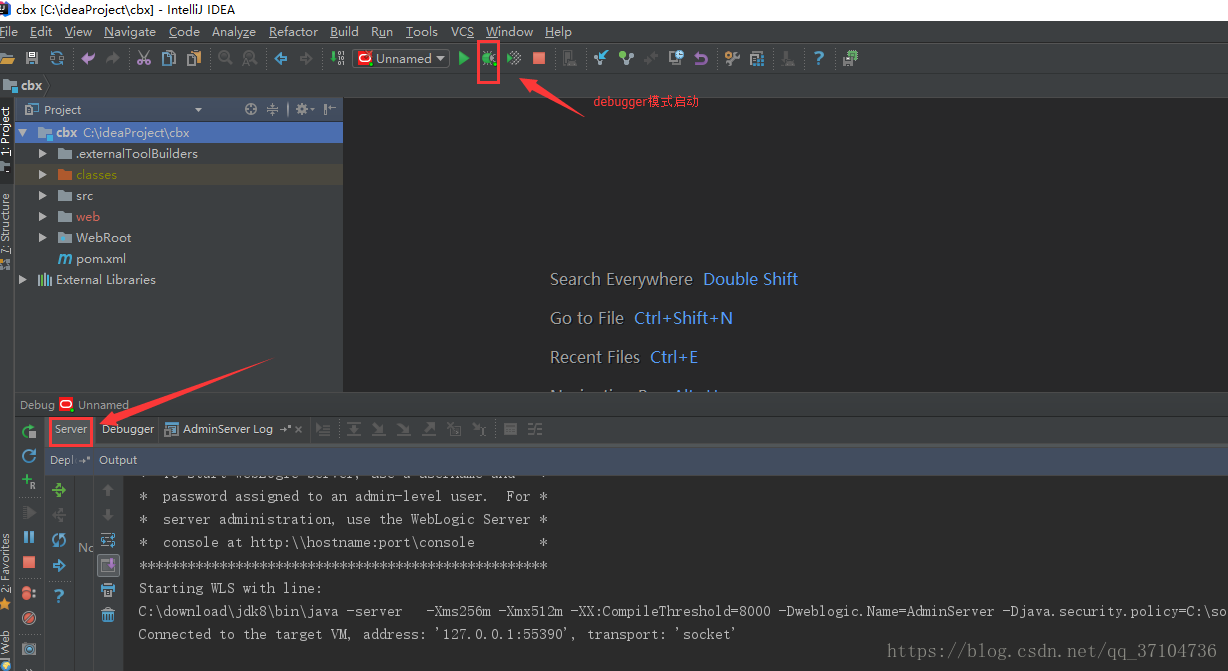Screen dimensions: 1228x671
Task: Copy selection with the toolbar copy icon
Action: pyautogui.click(x=169, y=58)
